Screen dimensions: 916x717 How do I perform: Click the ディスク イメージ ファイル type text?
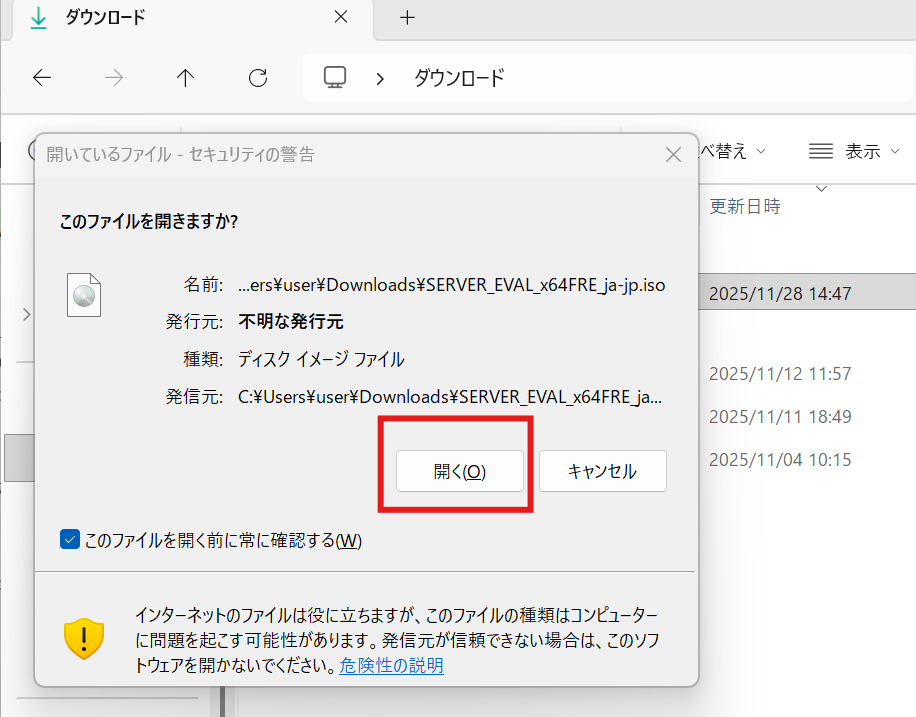pos(321,359)
